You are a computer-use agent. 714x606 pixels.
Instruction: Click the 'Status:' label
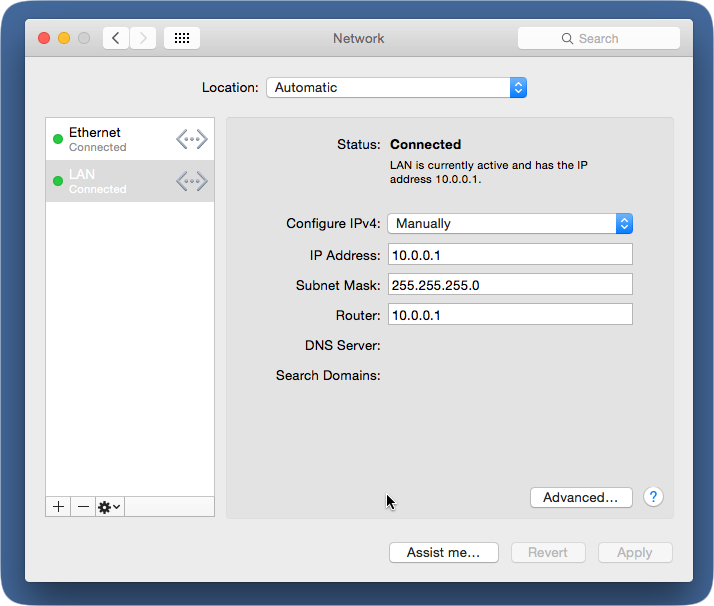(x=358, y=144)
